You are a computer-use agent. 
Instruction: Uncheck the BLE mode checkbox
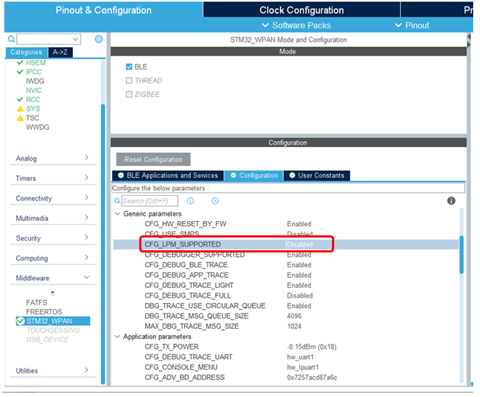[129, 67]
